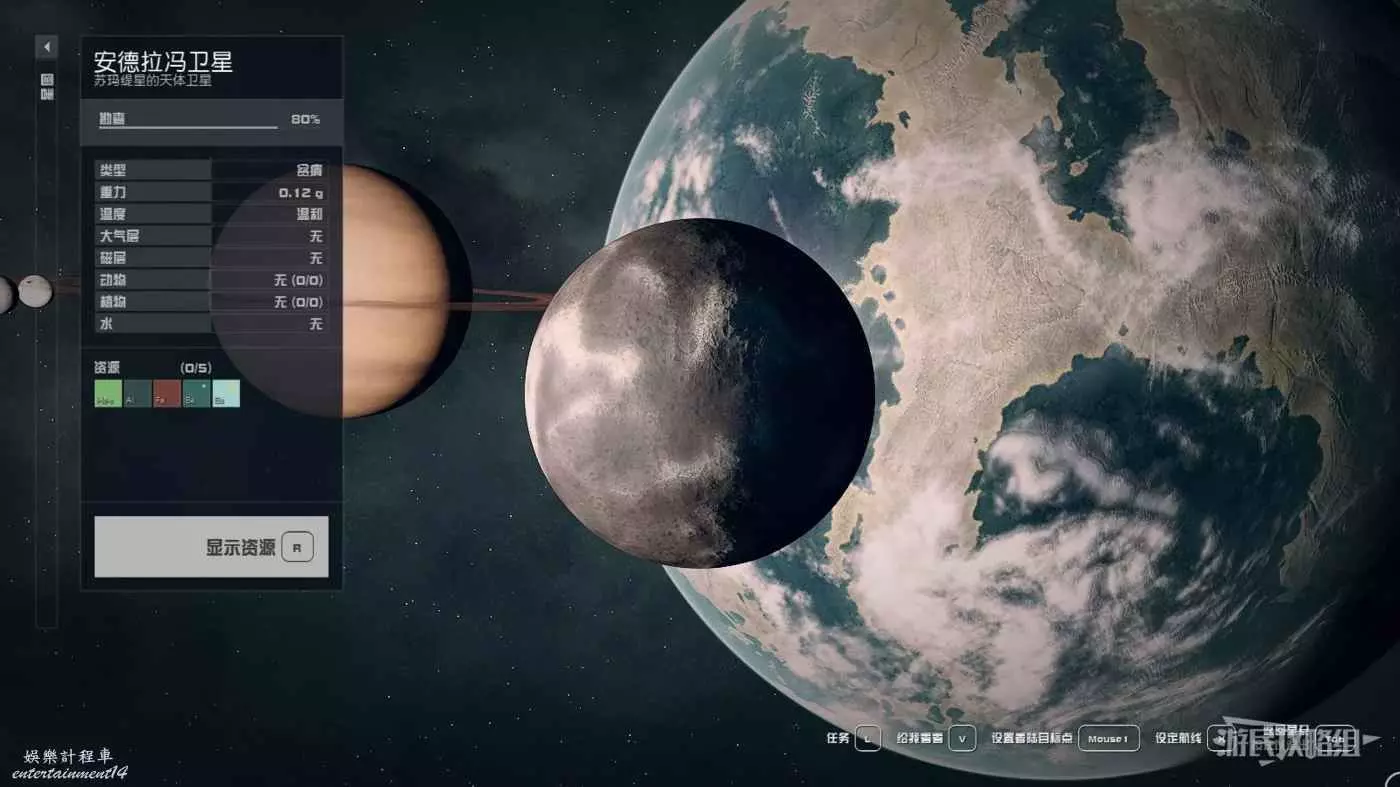This screenshot has width=1400, height=787.
Task: Click the Tab key icon to go back
Action: pyautogui.click(x=1334, y=739)
